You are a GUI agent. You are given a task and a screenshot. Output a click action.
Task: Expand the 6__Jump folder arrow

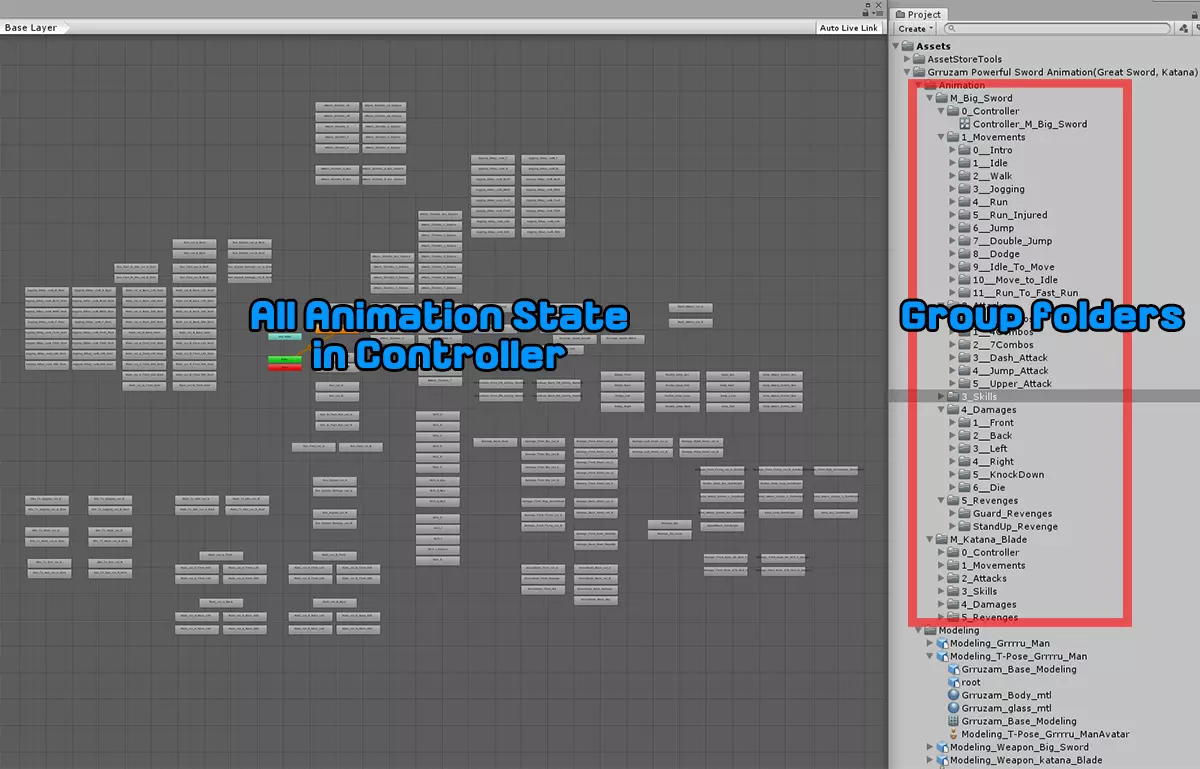click(x=954, y=228)
